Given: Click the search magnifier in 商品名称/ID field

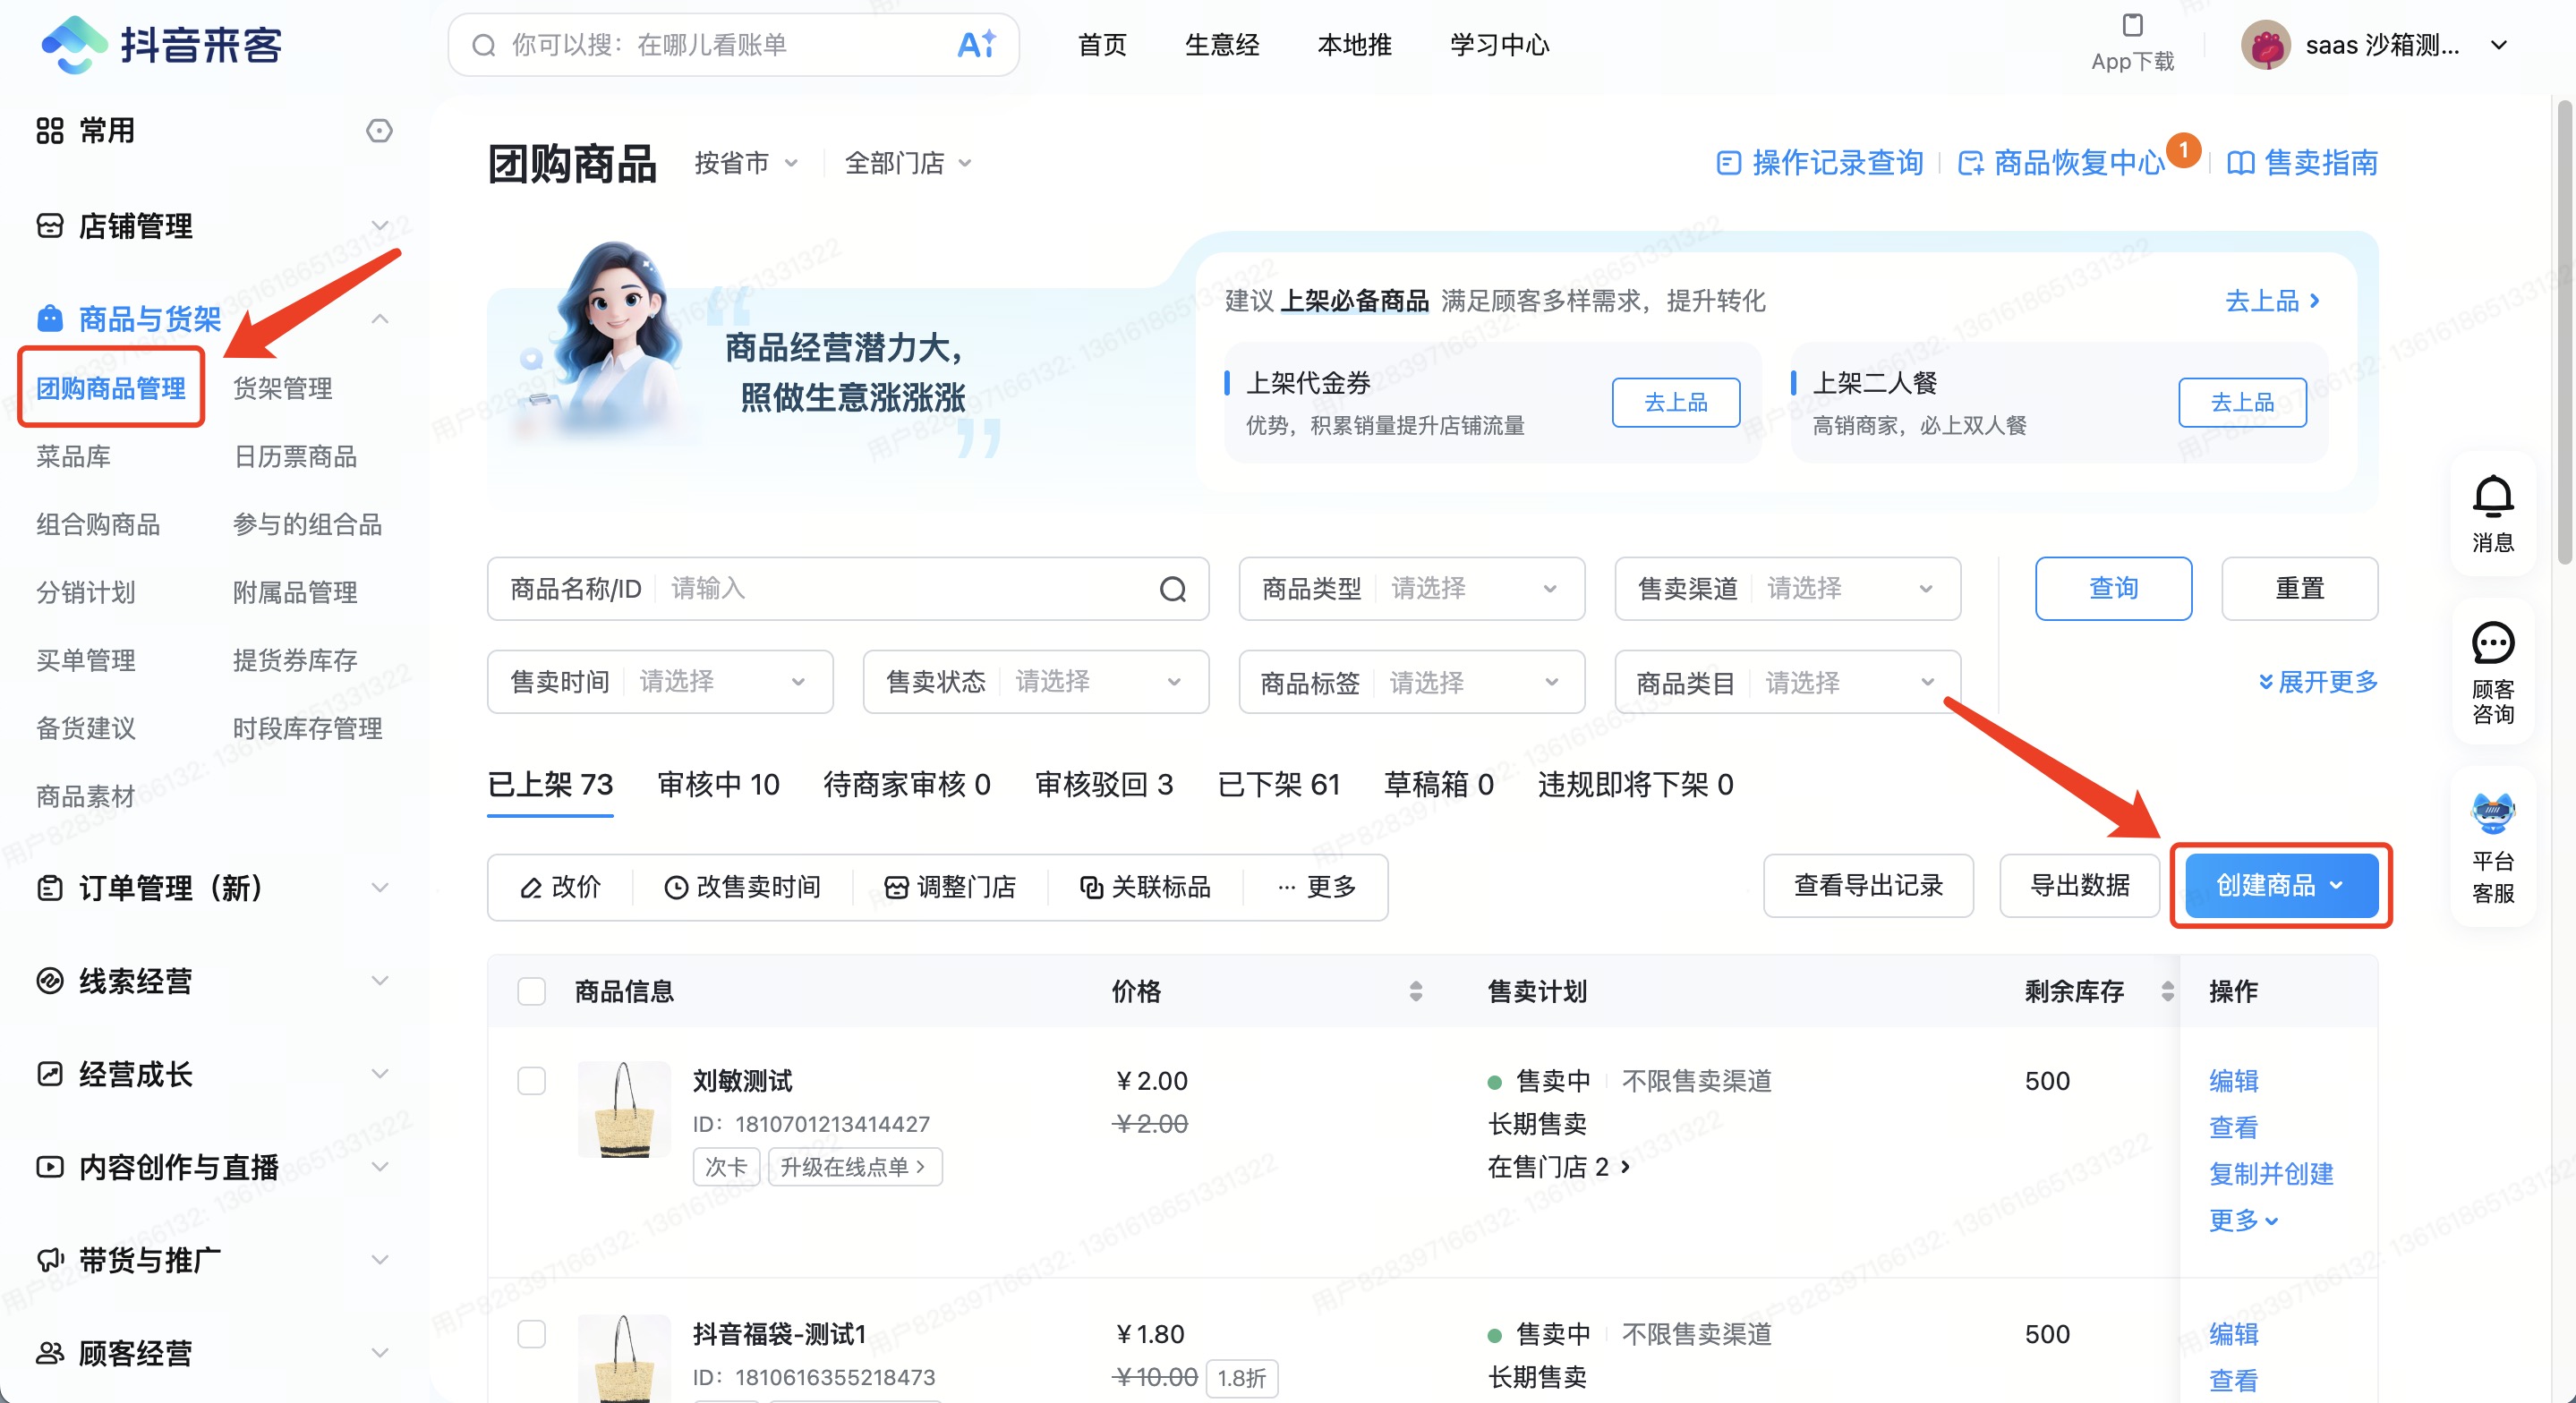Looking at the screenshot, I should (x=1172, y=589).
